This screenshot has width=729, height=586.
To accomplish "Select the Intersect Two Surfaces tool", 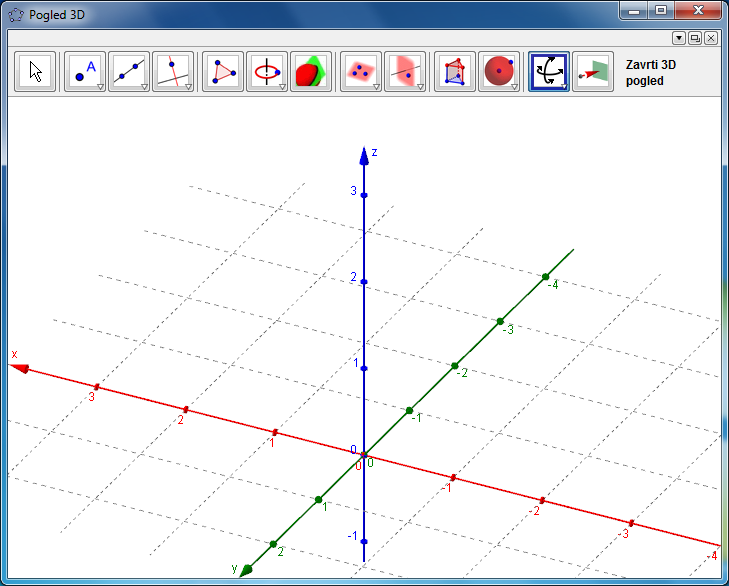I will [311, 72].
